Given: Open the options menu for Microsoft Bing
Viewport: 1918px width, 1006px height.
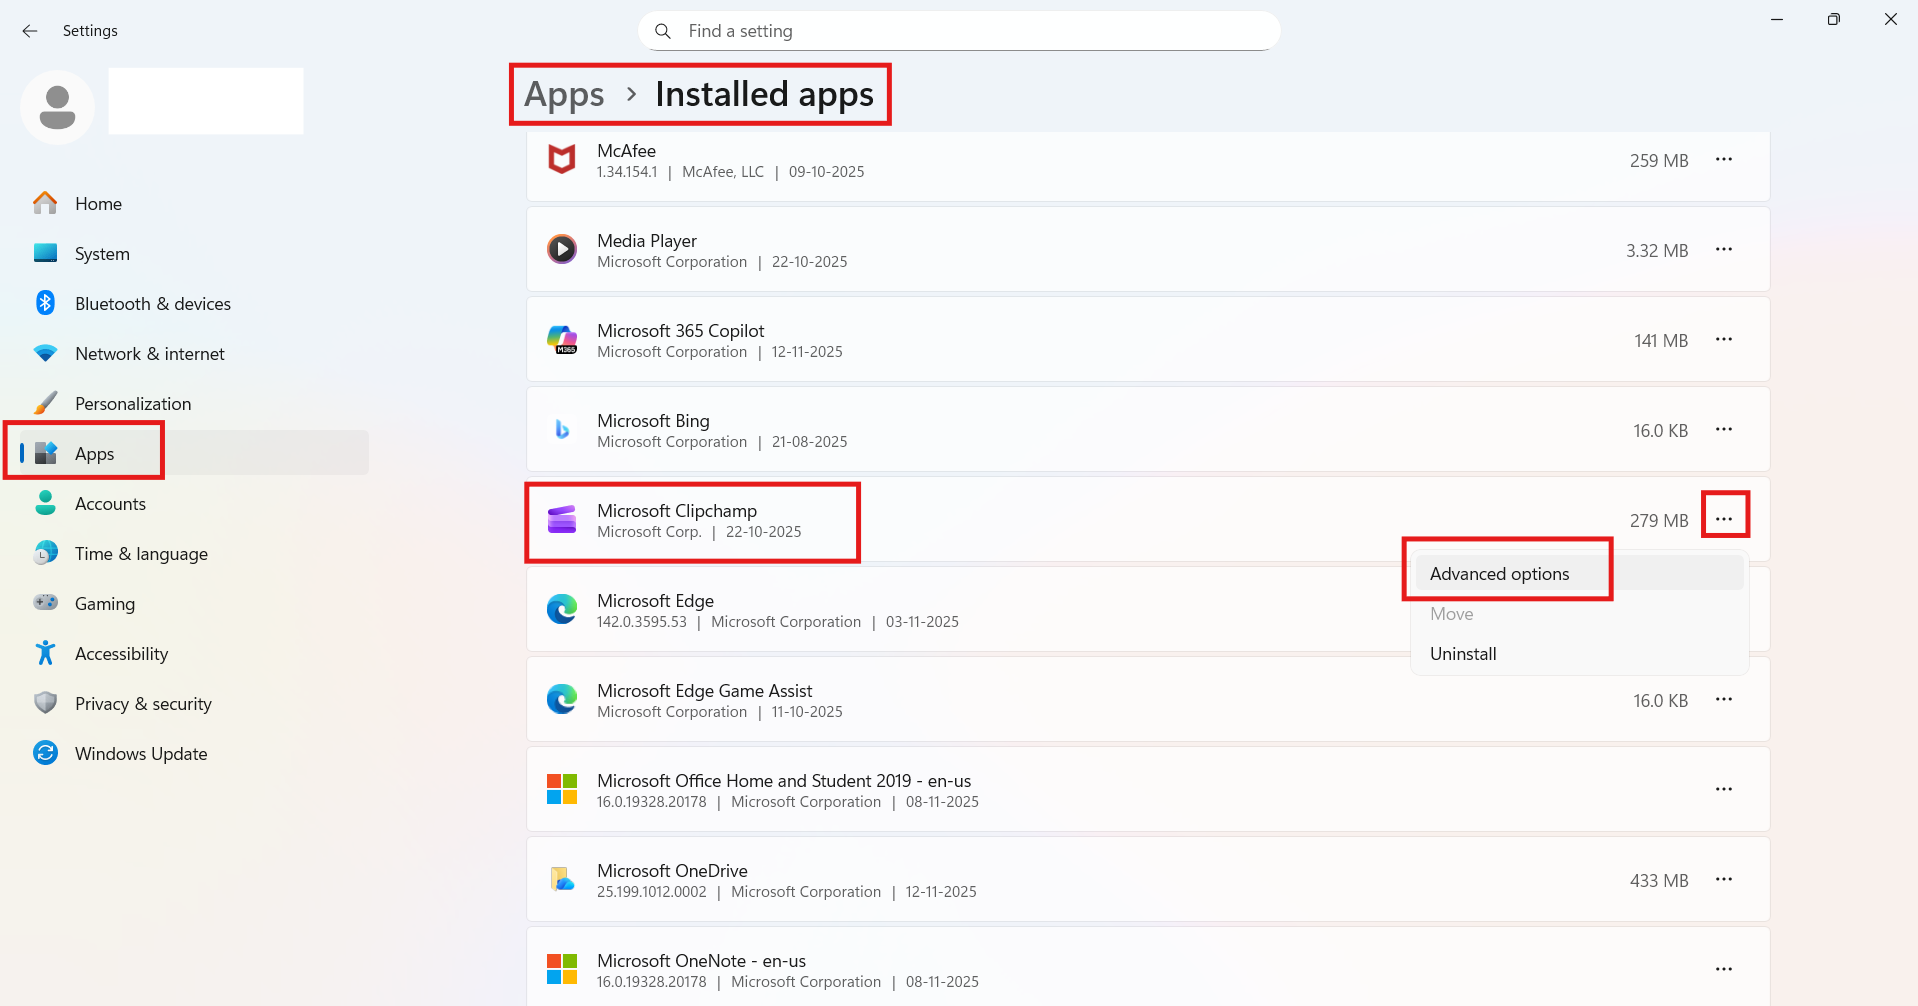Looking at the screenshot, I should (1724, 429).
